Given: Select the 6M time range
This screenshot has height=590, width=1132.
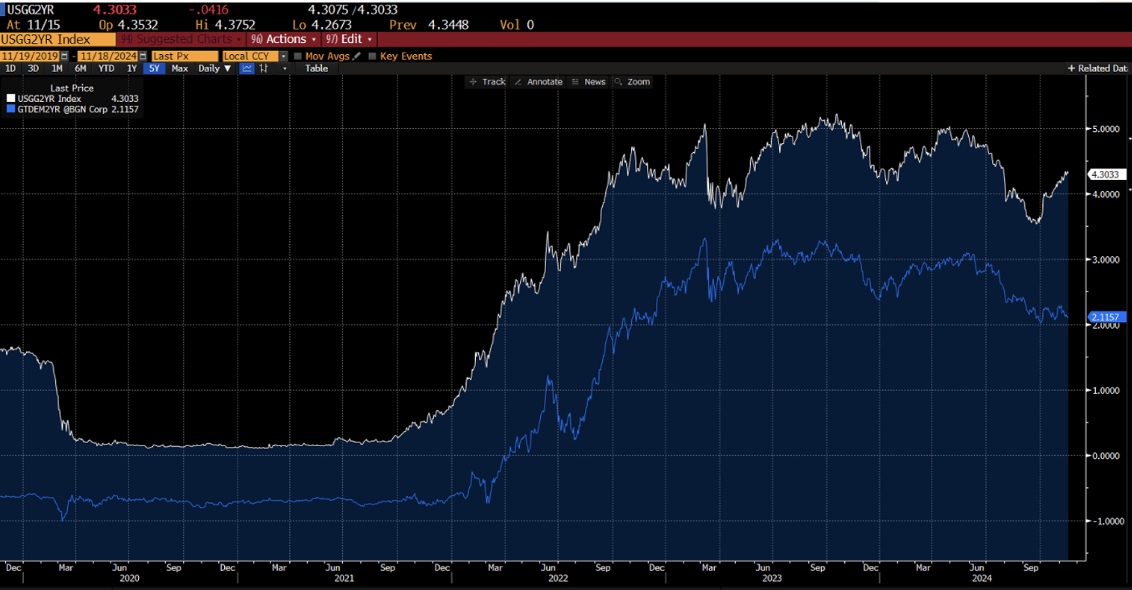Looking at the screenshot, I should point(80,69).
